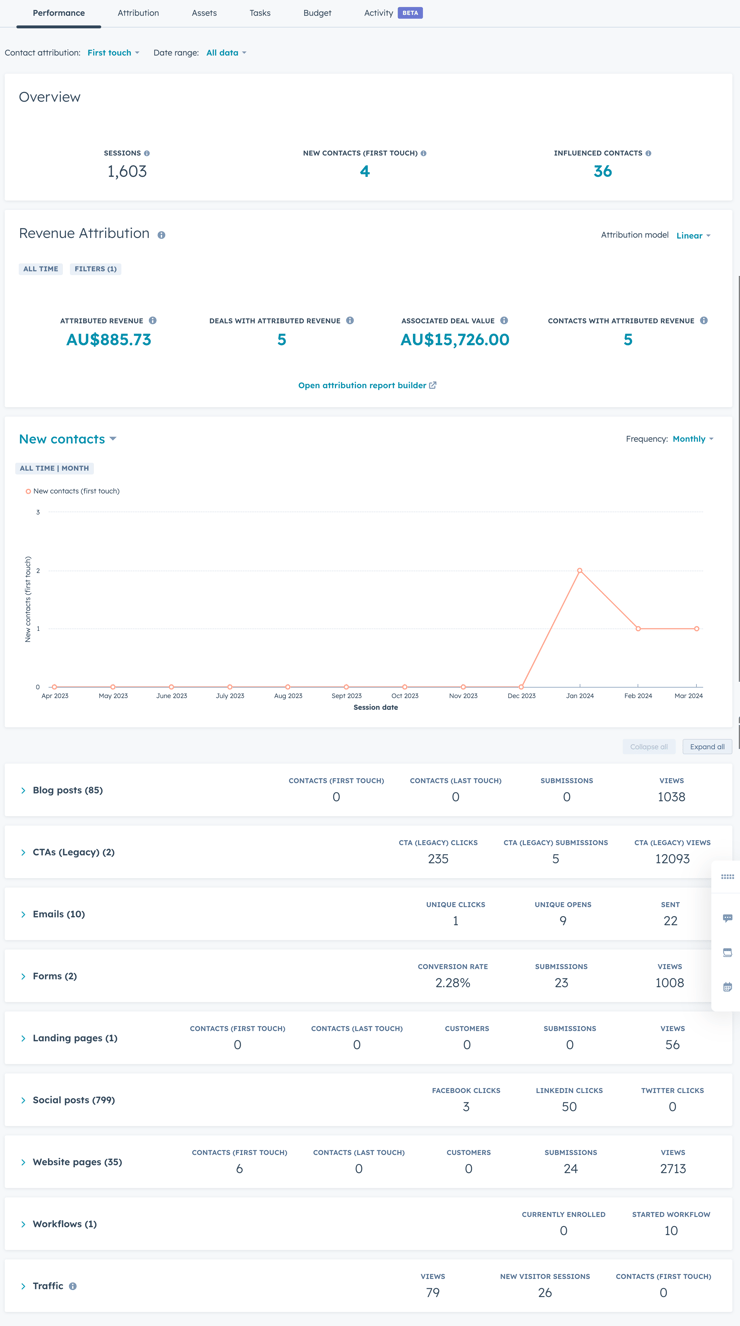740x1326 pixels.
Task: Open the calendar icon in side panel
Action: tap(728, 987)
